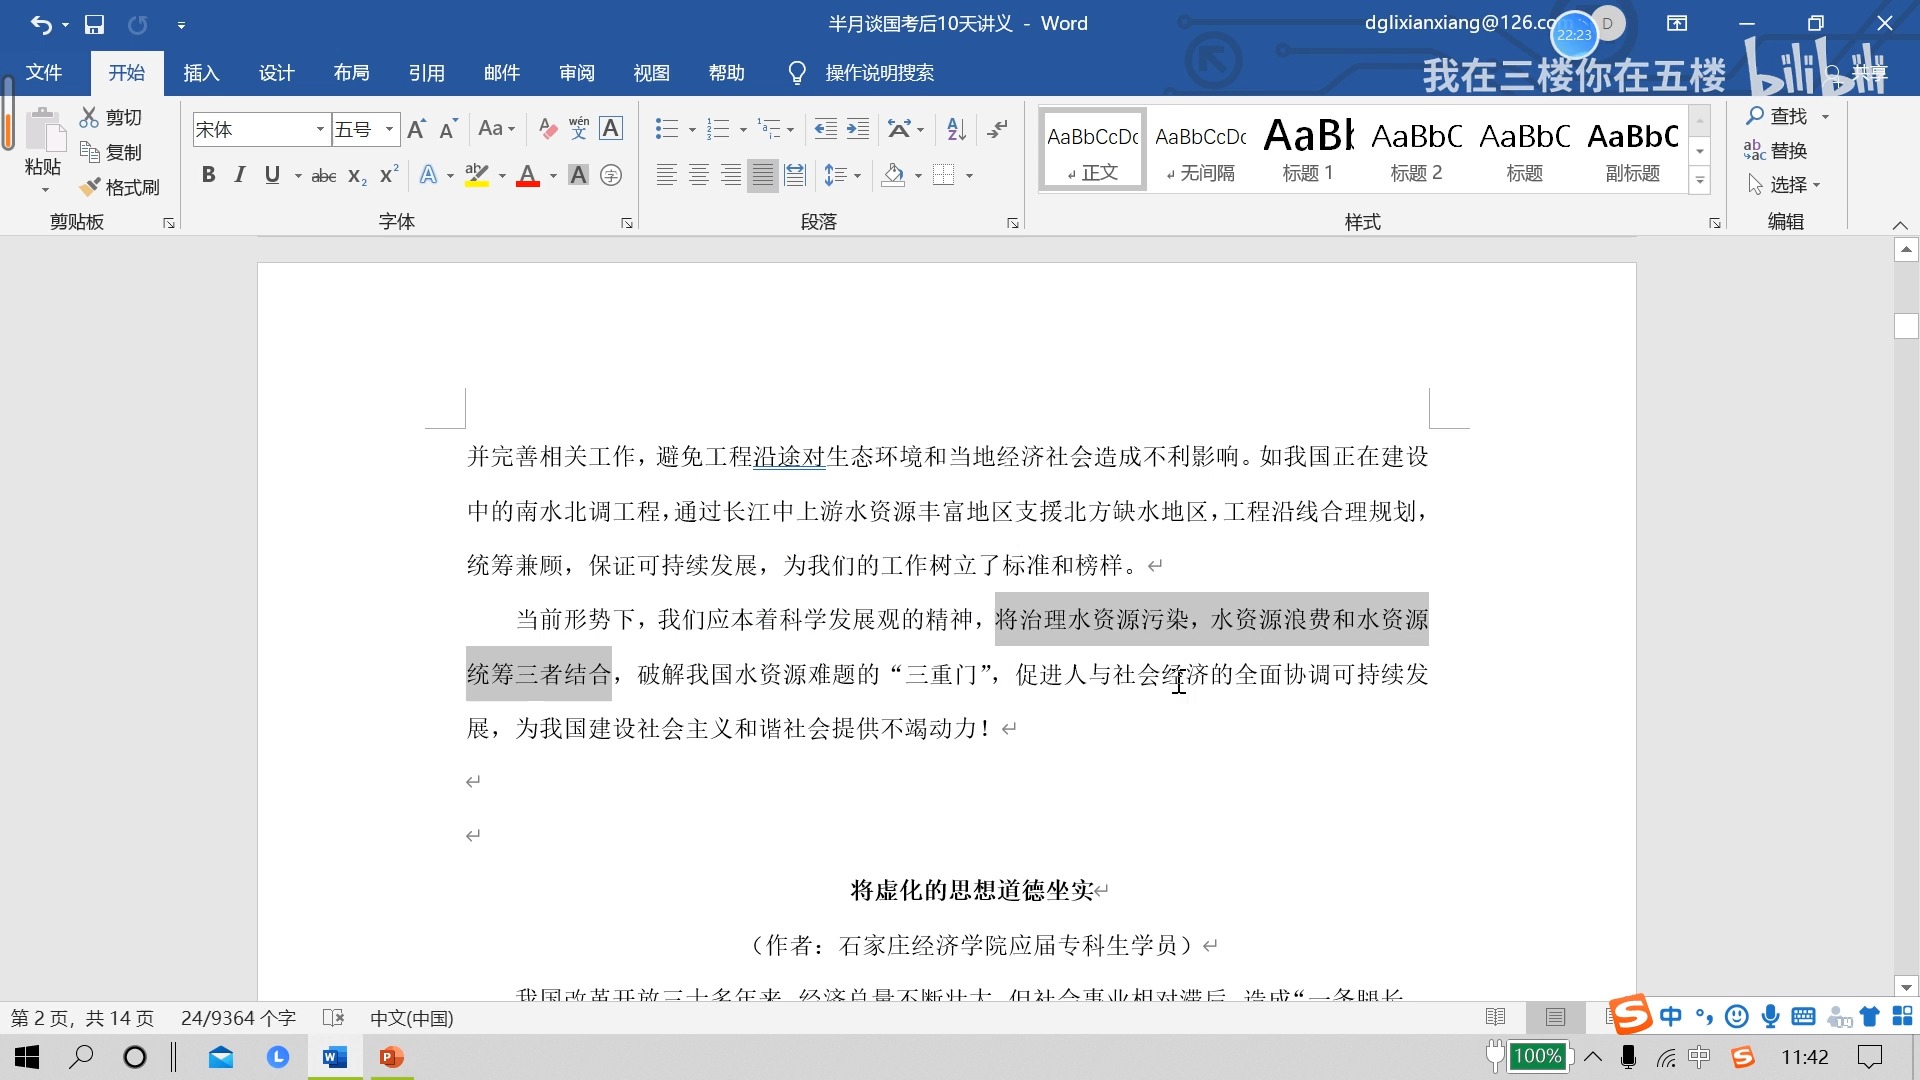Open the Sogou input method logo
1920x1080 pixels.
pyautogui.click(x=1630, y=1015)
